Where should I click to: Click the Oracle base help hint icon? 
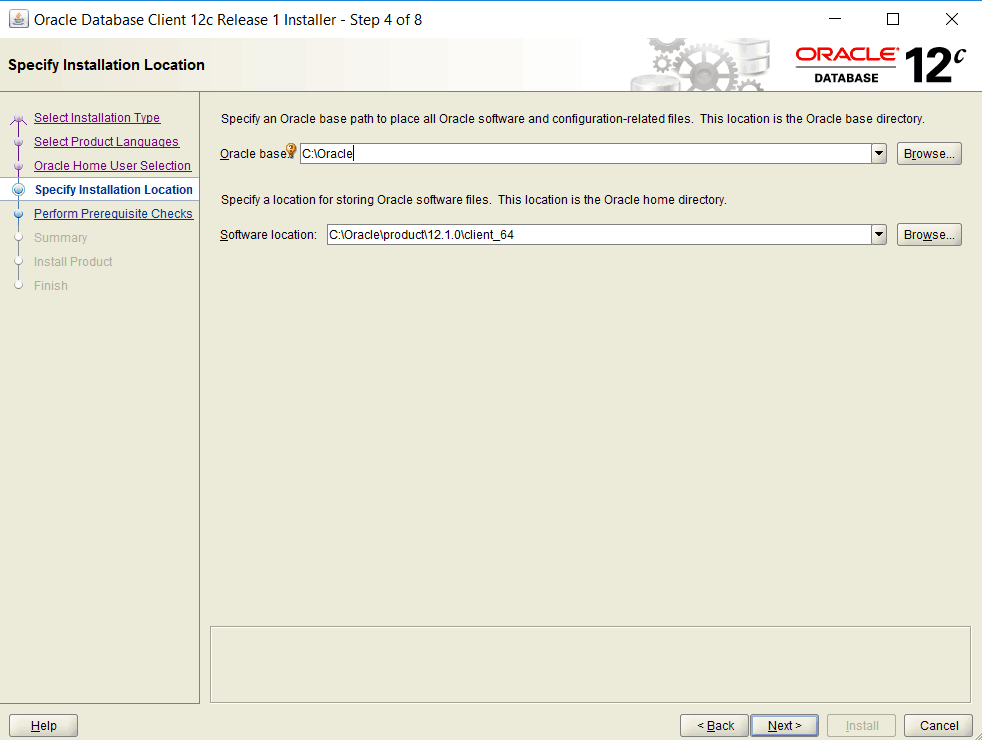point(291,150)
